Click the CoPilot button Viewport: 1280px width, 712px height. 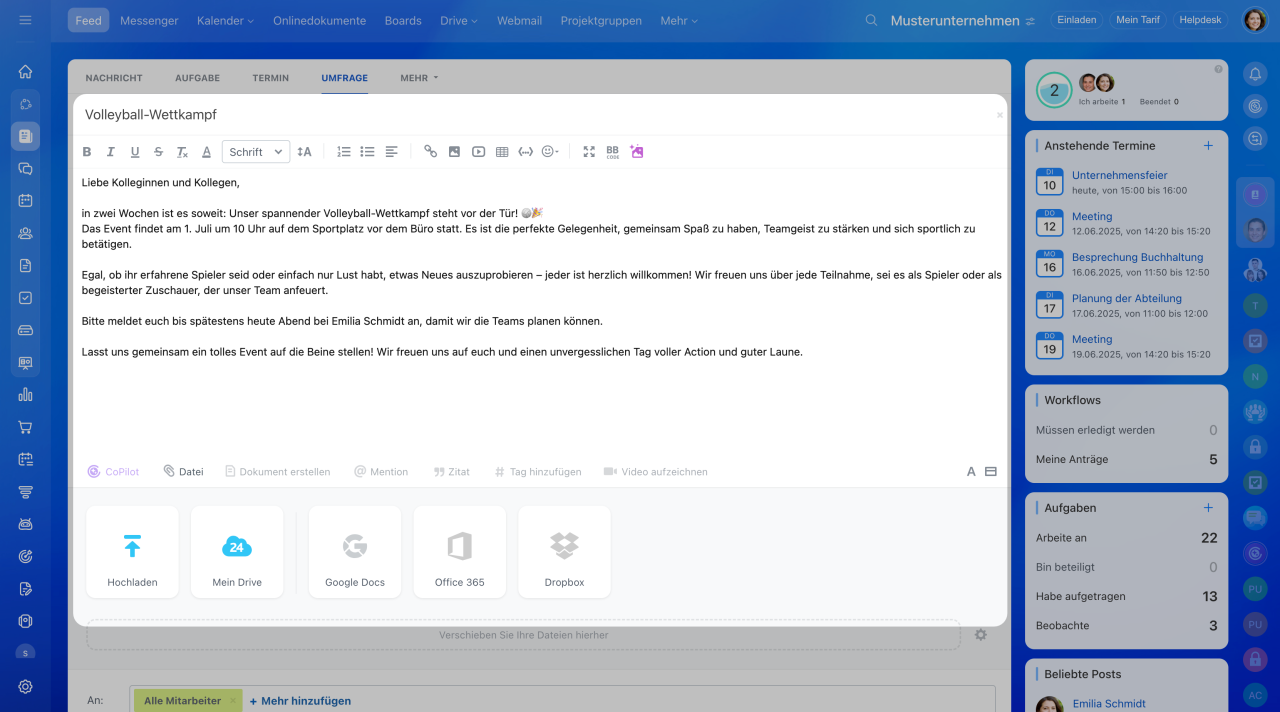pos(113,472)
